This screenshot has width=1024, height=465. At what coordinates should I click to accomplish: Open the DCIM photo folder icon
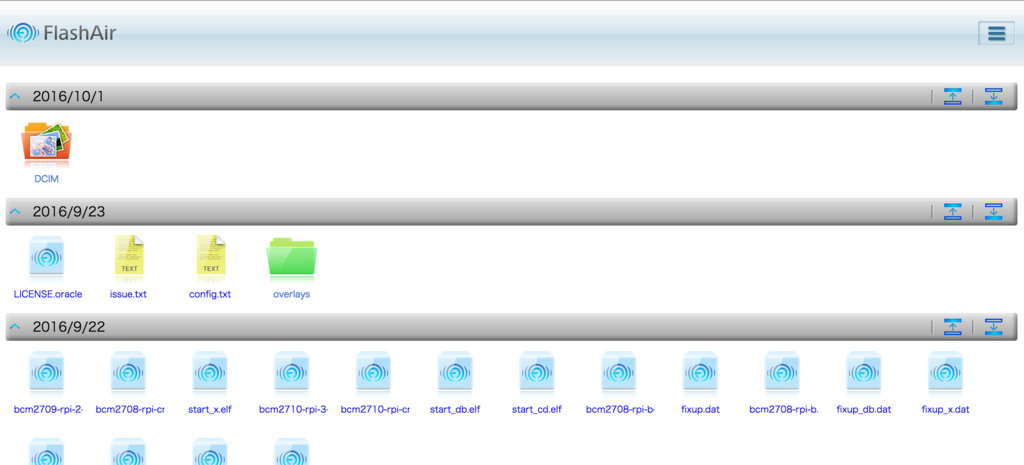pyautogui.click(x=46, y=142)
